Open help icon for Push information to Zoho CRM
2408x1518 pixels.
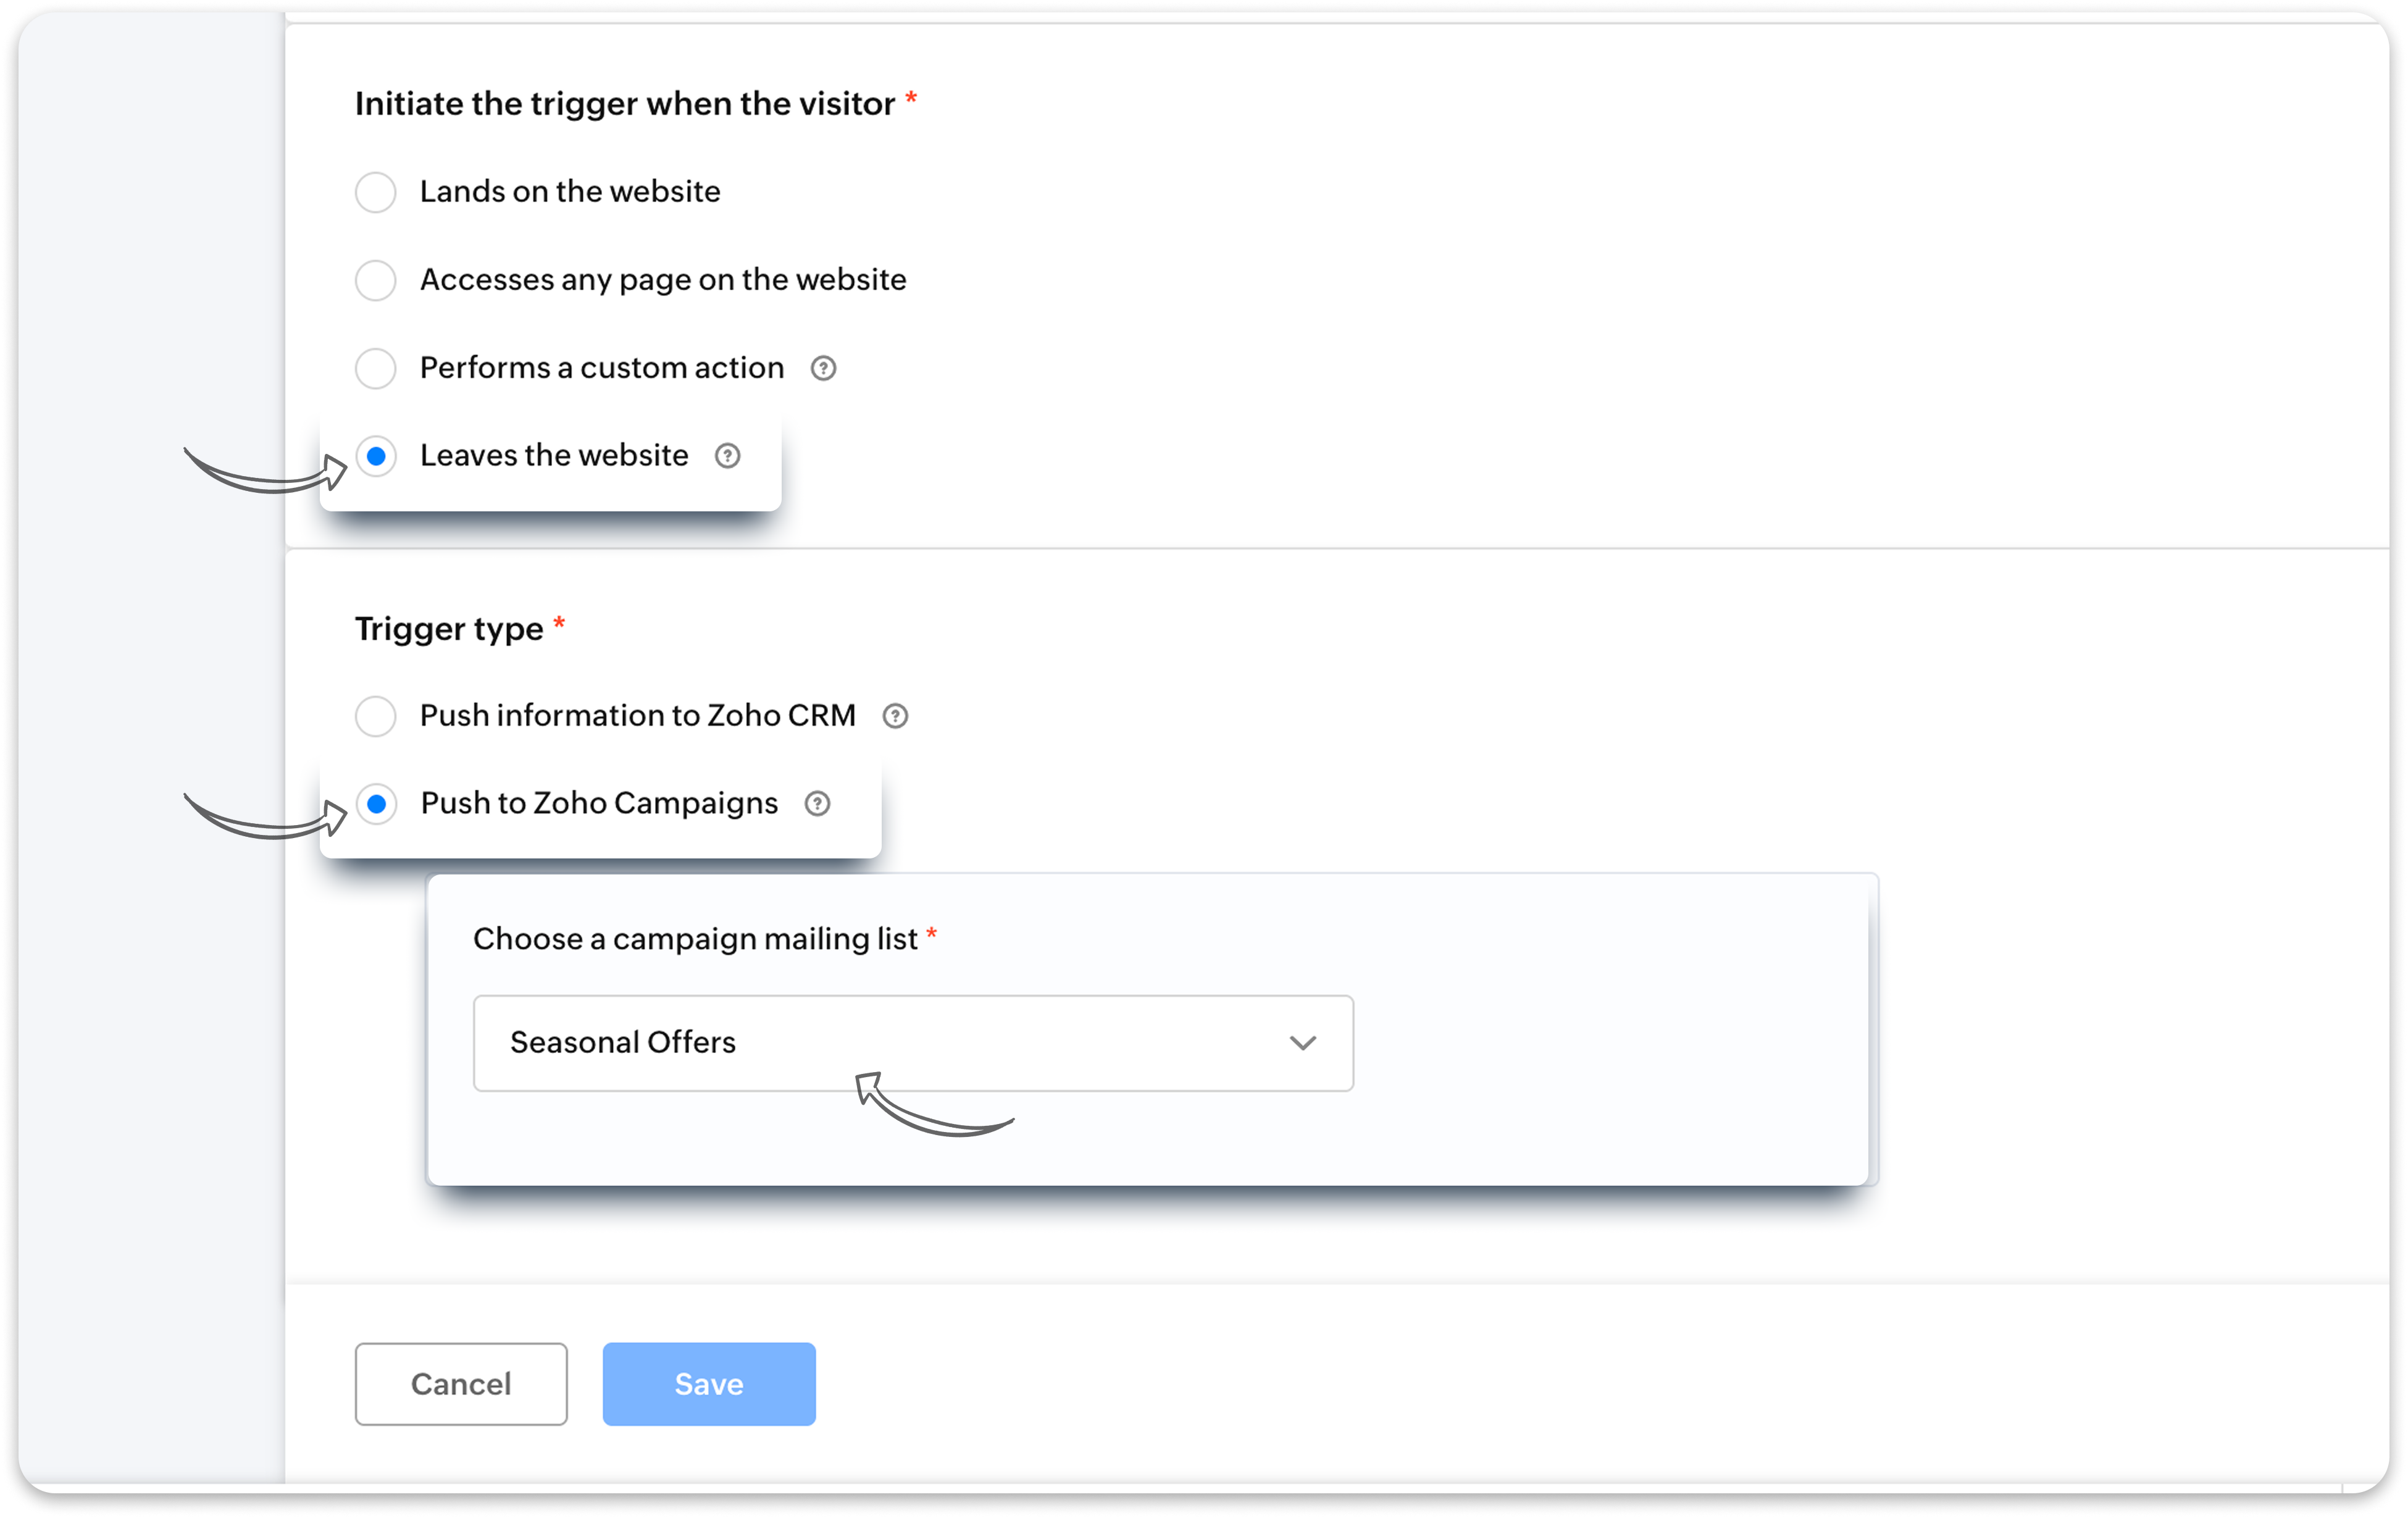(x=895, y=716)
